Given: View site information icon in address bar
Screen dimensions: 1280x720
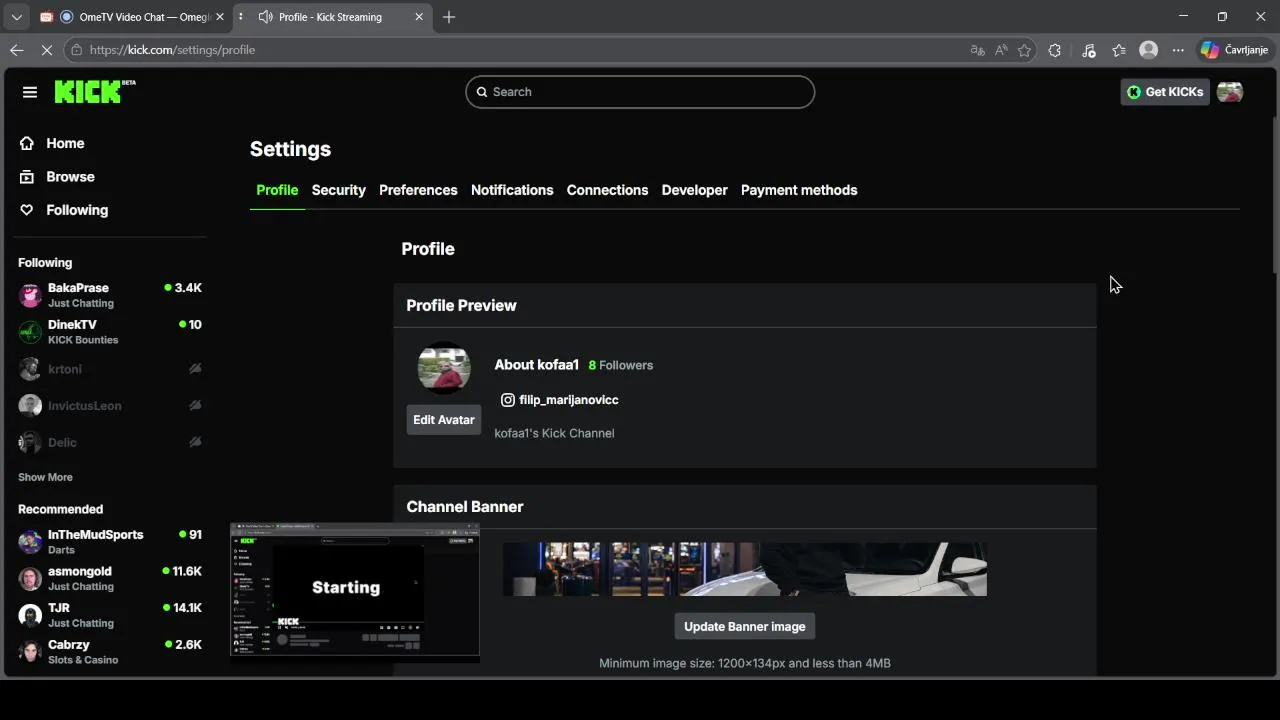Looking at the screenshot, I should coord(76,50).
